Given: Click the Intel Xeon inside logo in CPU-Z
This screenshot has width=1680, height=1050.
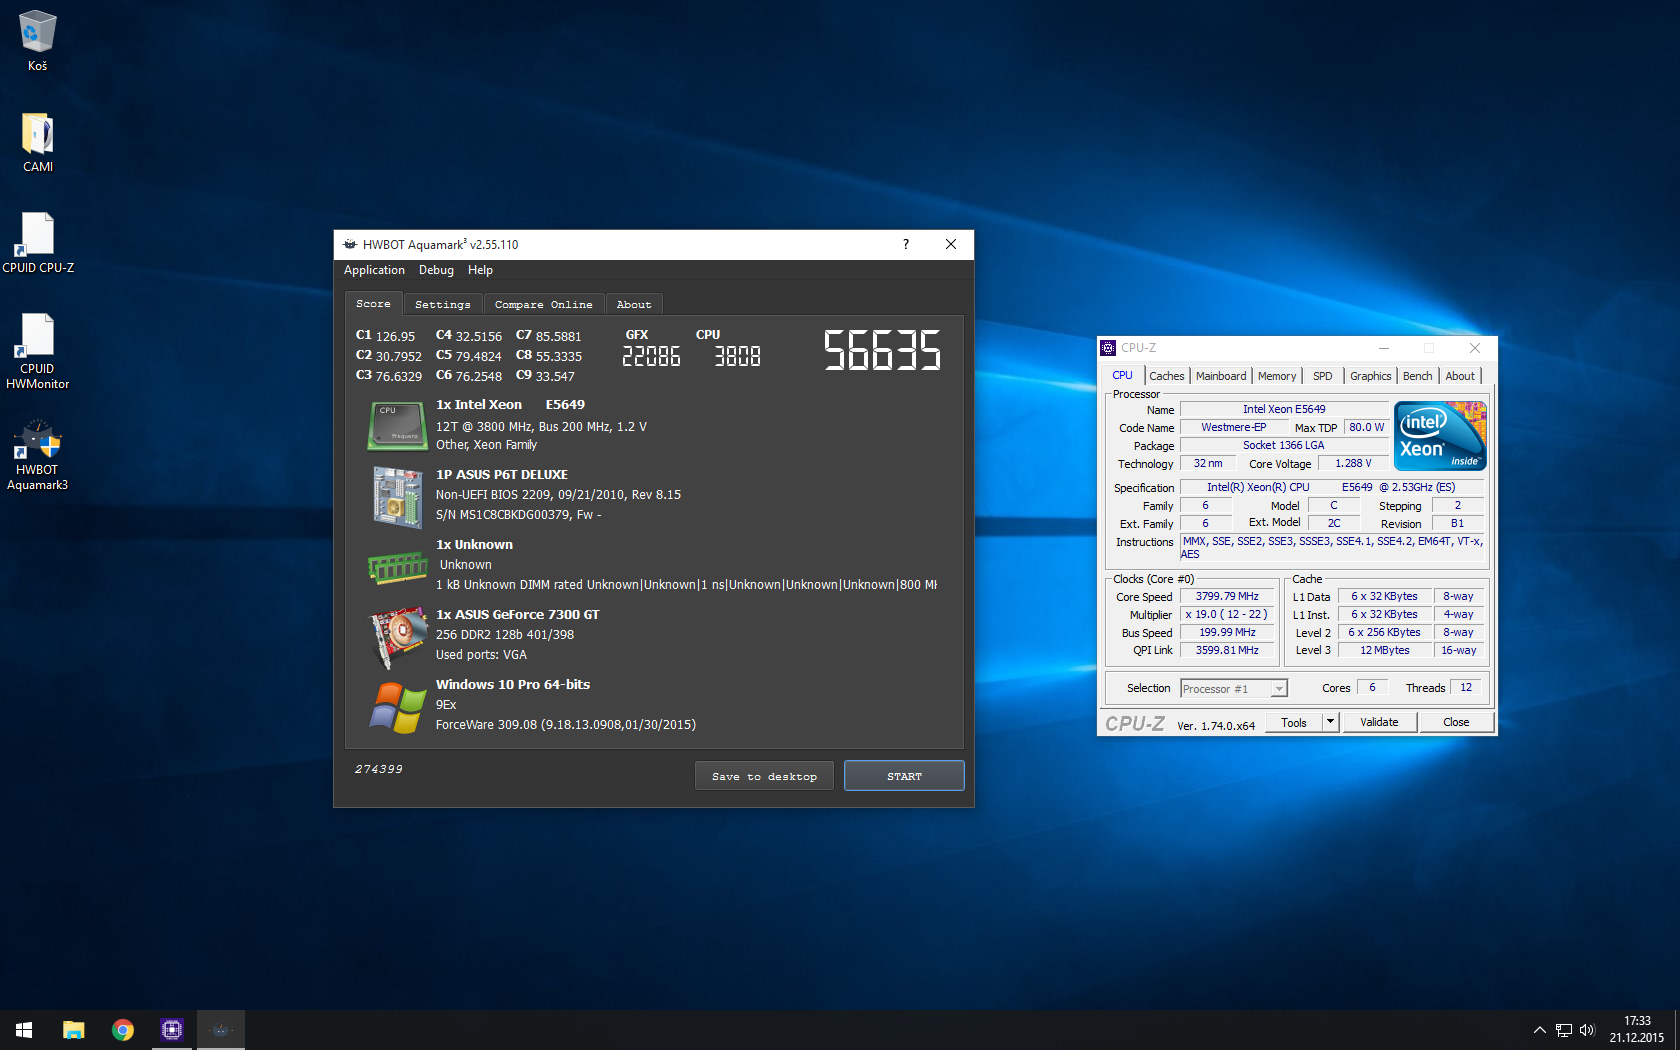Looking at the screenshot, I should pos(1440,436).
